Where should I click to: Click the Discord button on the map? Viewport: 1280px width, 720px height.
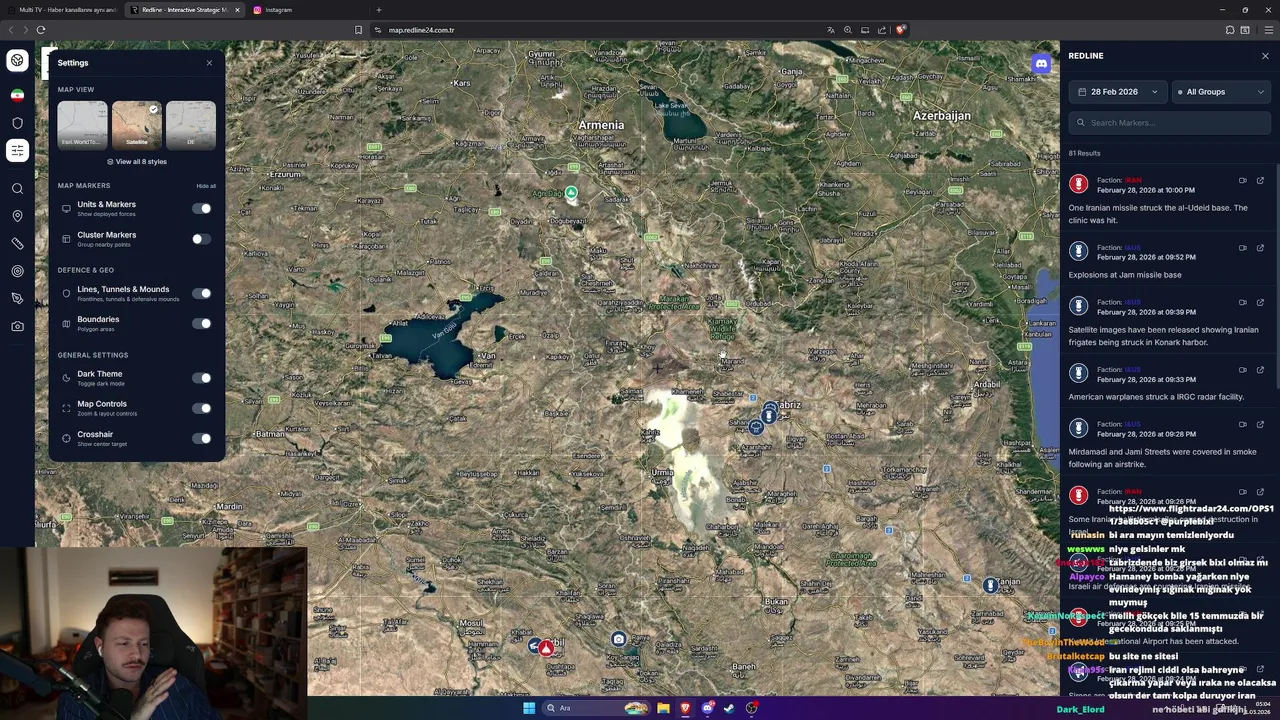(x=1041, y=64)
